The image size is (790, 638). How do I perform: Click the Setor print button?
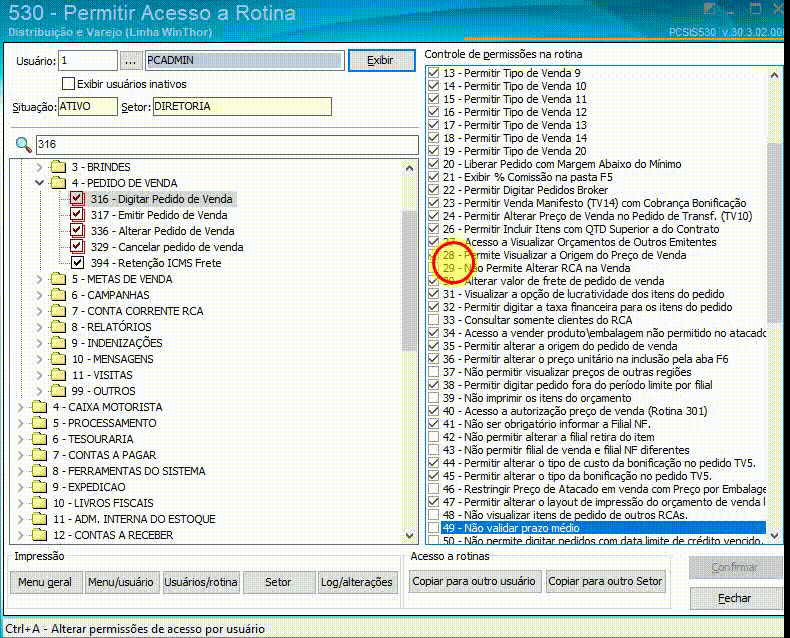[x=278, y=582]
